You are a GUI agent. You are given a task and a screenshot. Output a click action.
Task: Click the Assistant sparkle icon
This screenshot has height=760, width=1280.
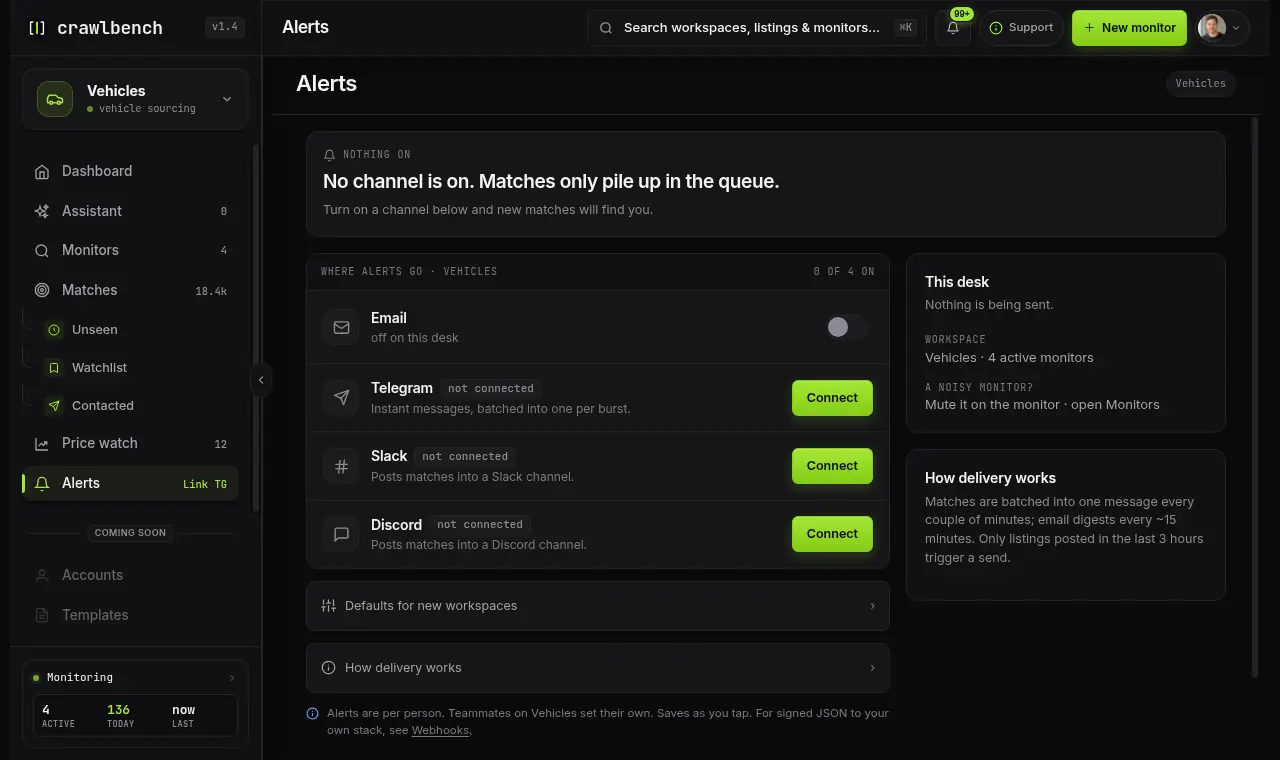tap(42, 211)
